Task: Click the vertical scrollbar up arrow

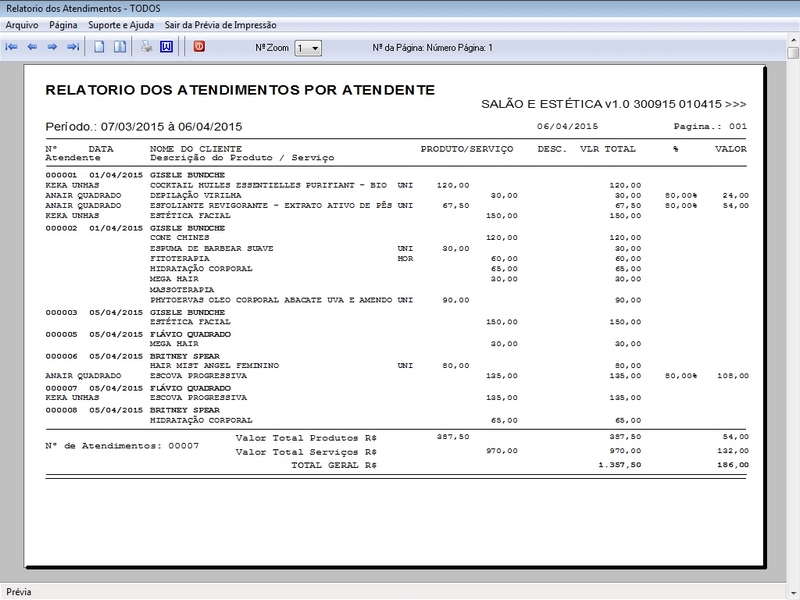Action: tap(792, 52)
